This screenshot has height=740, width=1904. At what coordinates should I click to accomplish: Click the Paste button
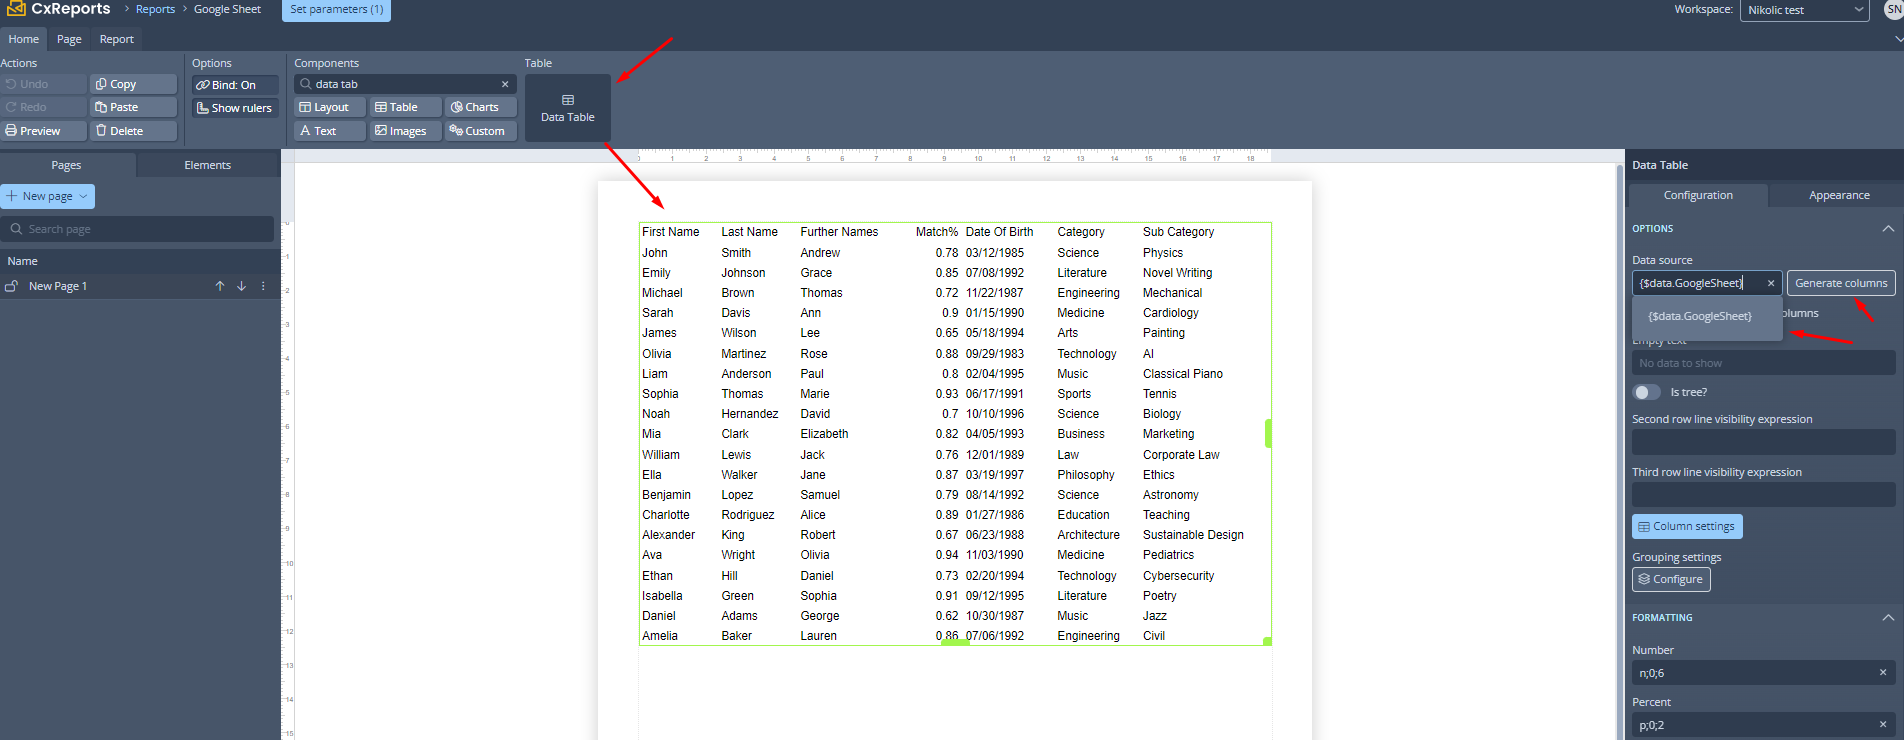tap(133, 107)
